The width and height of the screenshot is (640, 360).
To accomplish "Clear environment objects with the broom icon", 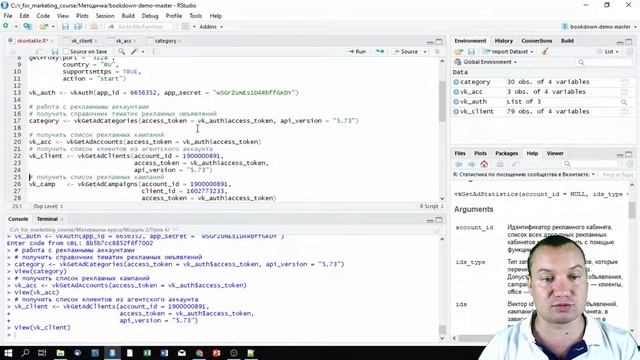I will coord(544,52).
